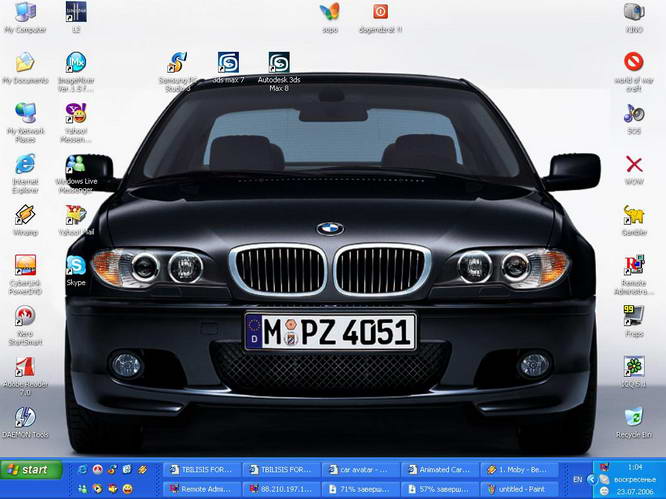Launch Skype from the desktop
The width and height of the screenshot is (666, 499).
pos(76,270)
